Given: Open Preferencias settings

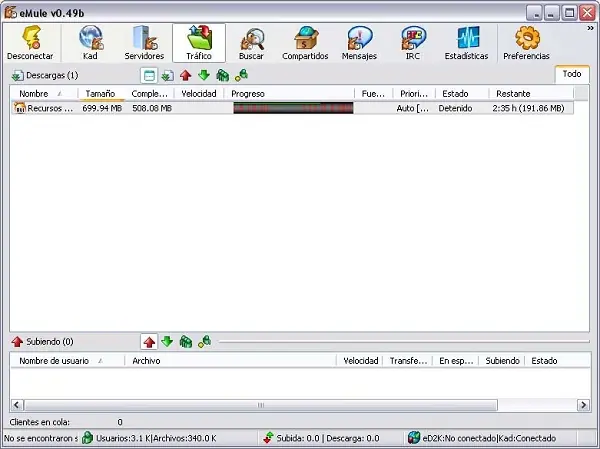Looking at the screenshot, I should pyautogui.click(x=526, y=43).
